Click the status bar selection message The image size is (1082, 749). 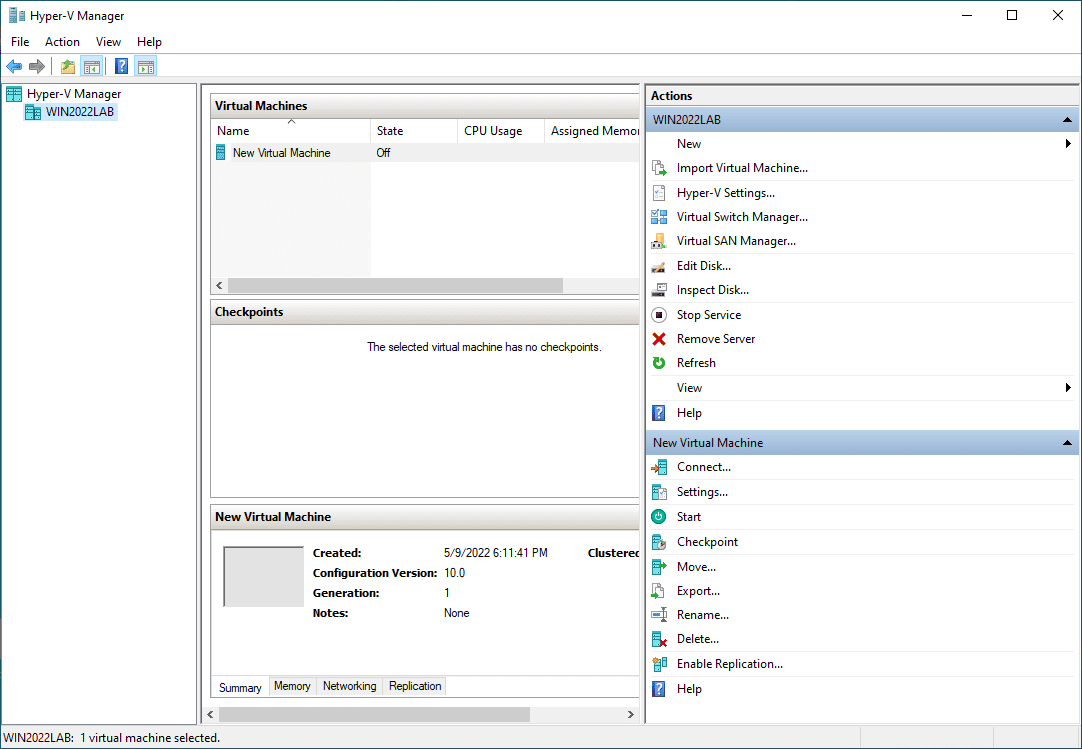[x=112, y=738]
